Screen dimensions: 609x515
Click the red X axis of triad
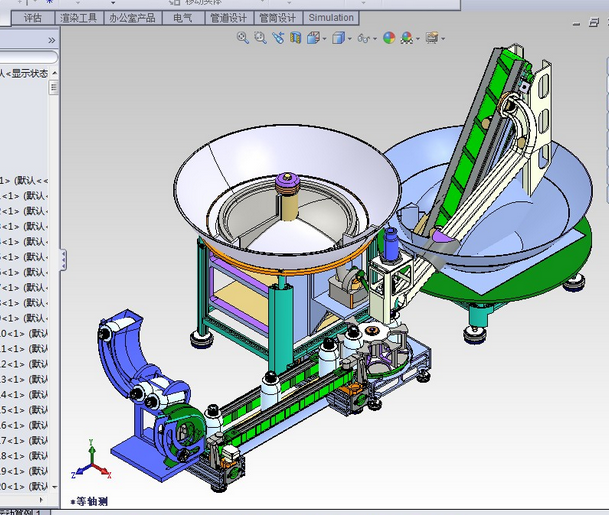click(x=103, y=471)
